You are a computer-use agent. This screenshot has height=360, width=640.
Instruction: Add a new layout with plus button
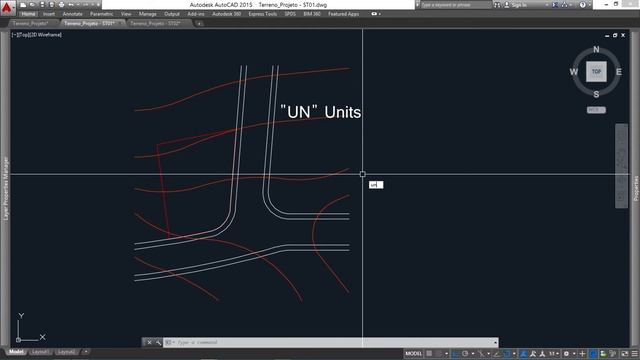pyautogui.click(x=85, y=352)
